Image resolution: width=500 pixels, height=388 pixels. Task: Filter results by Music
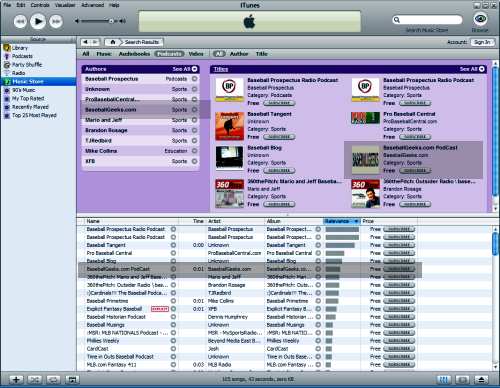[104, 54]
